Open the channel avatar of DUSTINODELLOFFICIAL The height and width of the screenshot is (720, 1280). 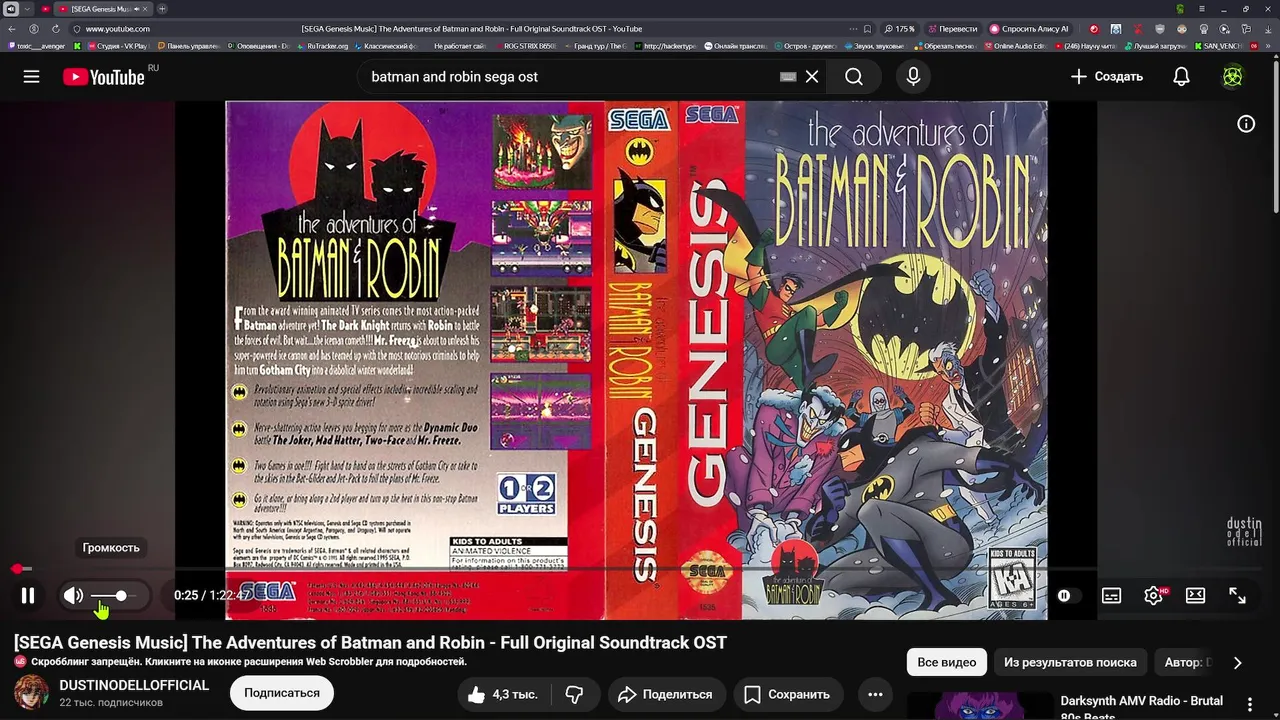(31, 693)
